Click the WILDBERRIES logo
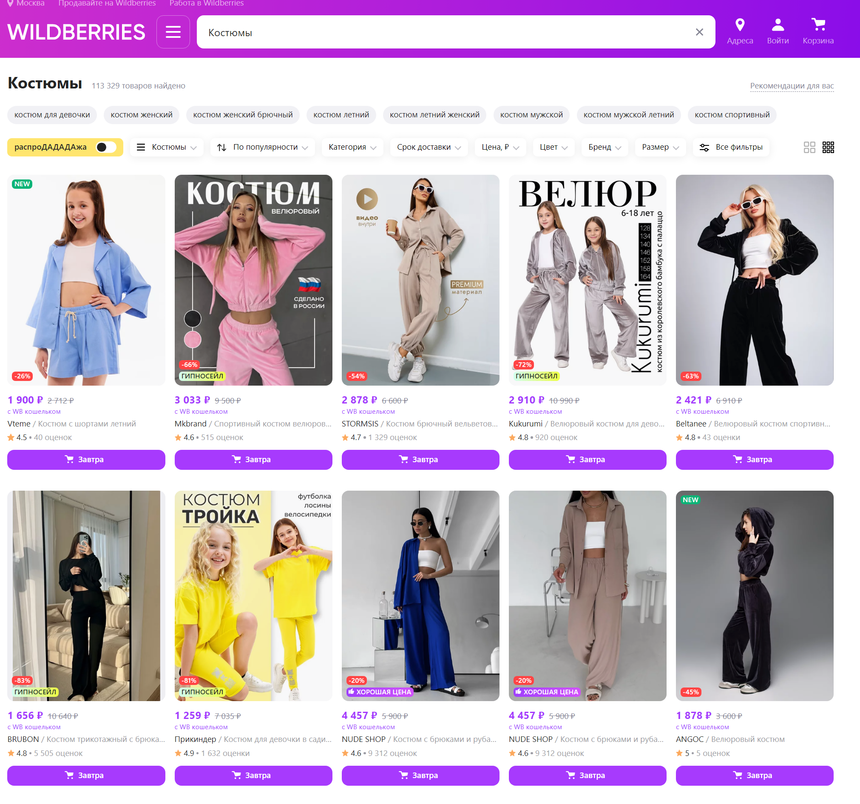860x804 pixels. 76,32
